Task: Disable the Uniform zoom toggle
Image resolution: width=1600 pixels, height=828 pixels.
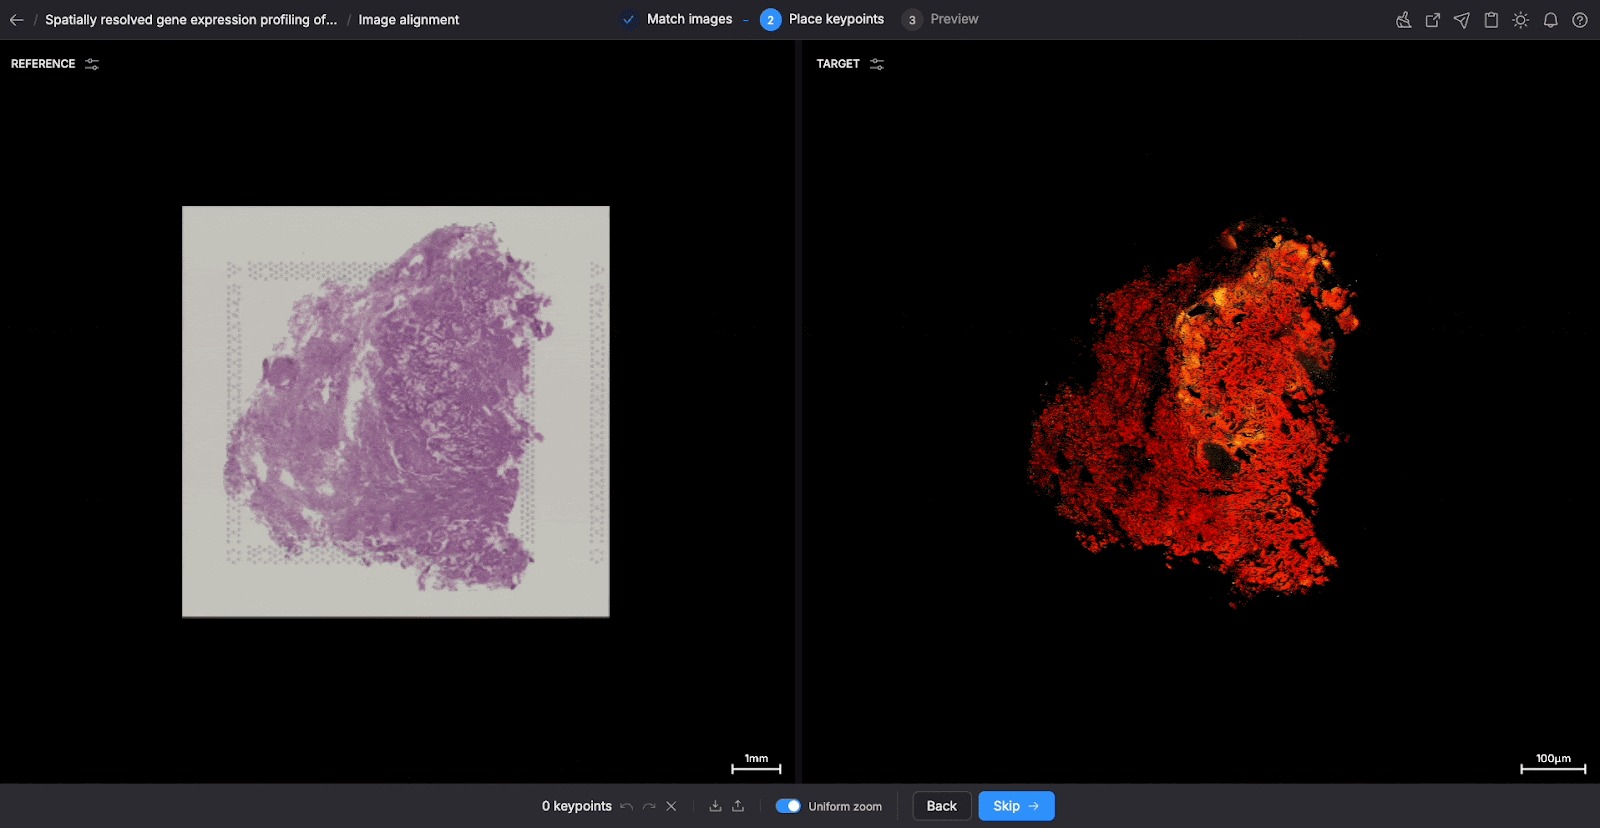Action: [788, 806]
